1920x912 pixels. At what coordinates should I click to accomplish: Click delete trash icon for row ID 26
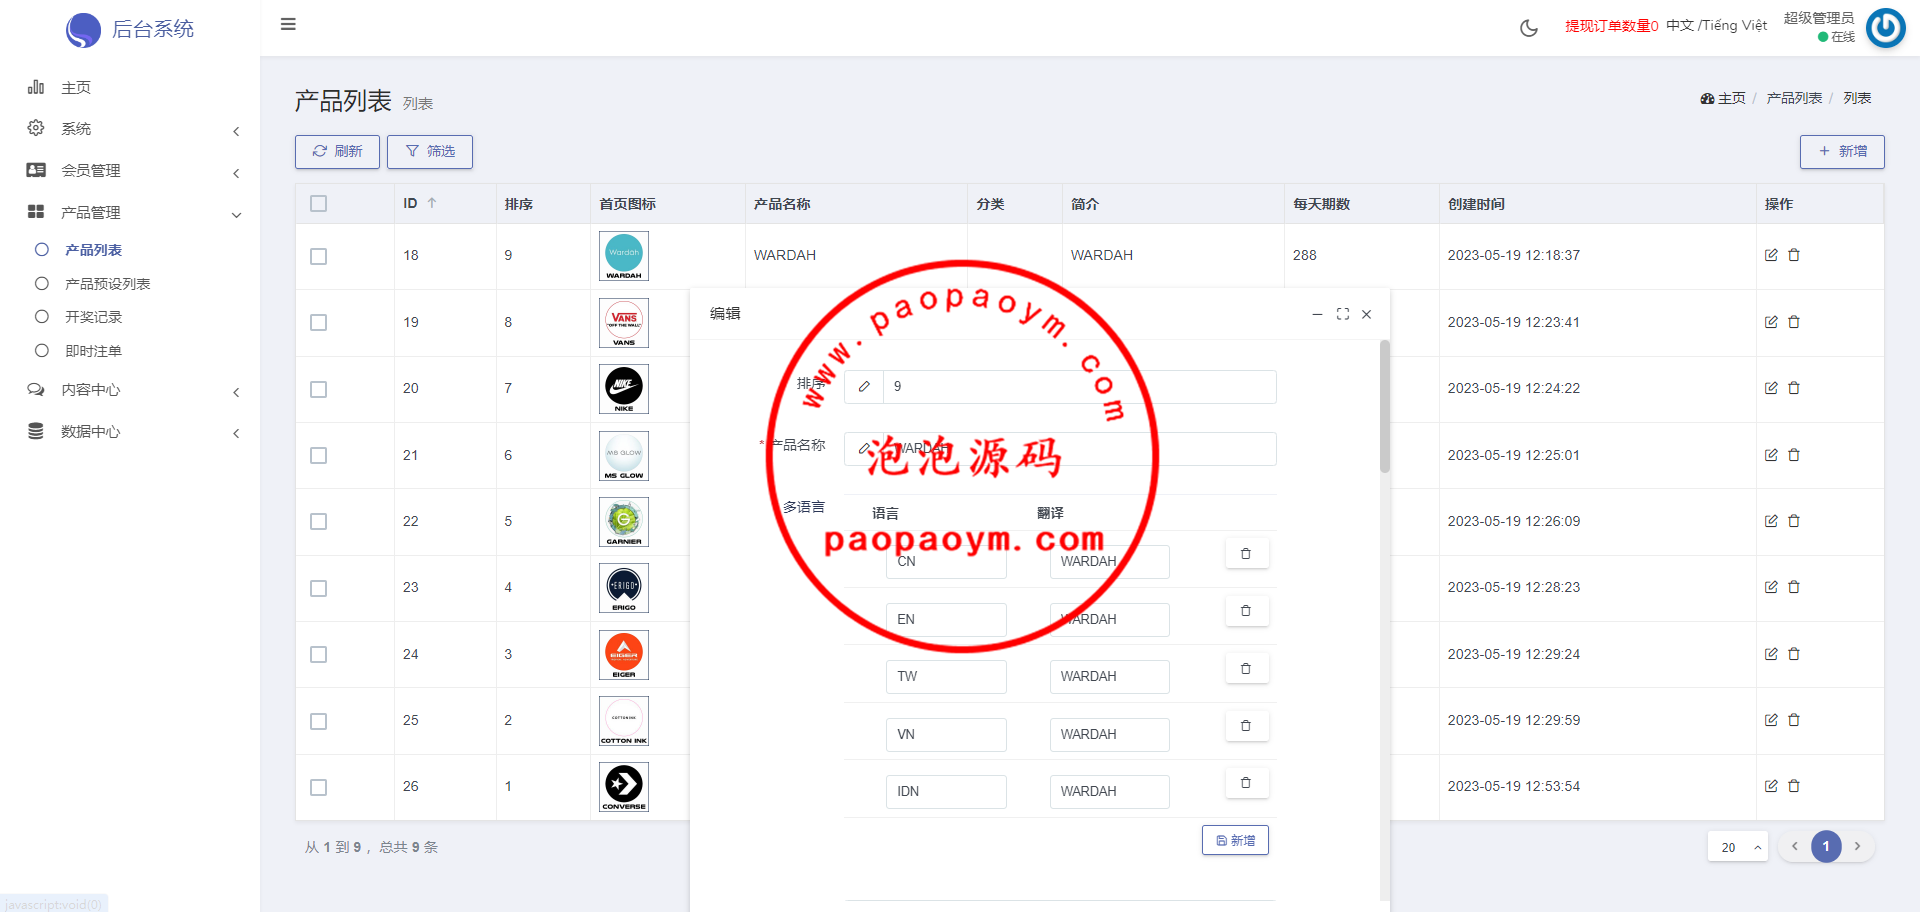click(1794, 786)
